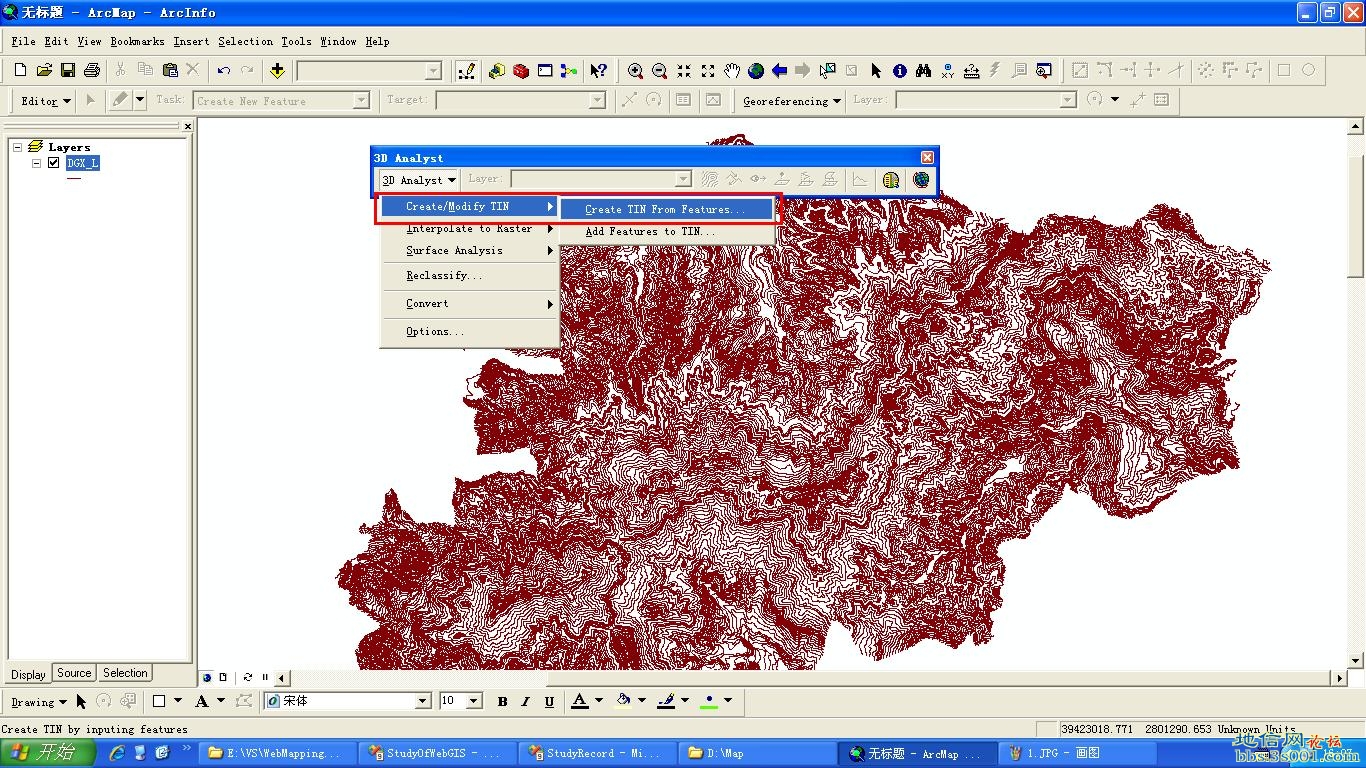This screenshot has width=1366, height=768.
Task: Switch to the Source tab
Action: pos(74,673)
